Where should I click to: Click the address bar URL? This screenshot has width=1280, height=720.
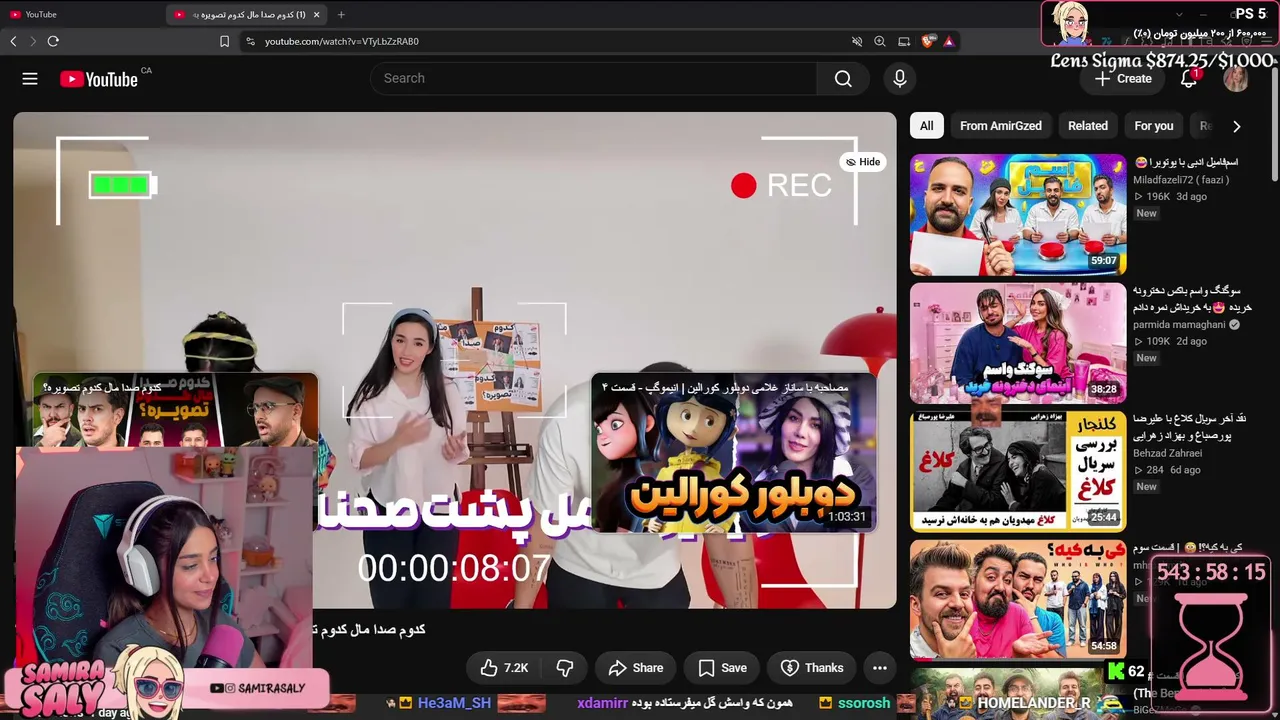click(342, 41)
